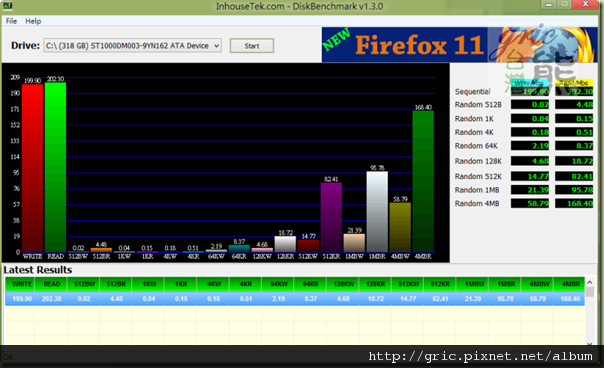Click the Start benchmark button

coord(252,46)
